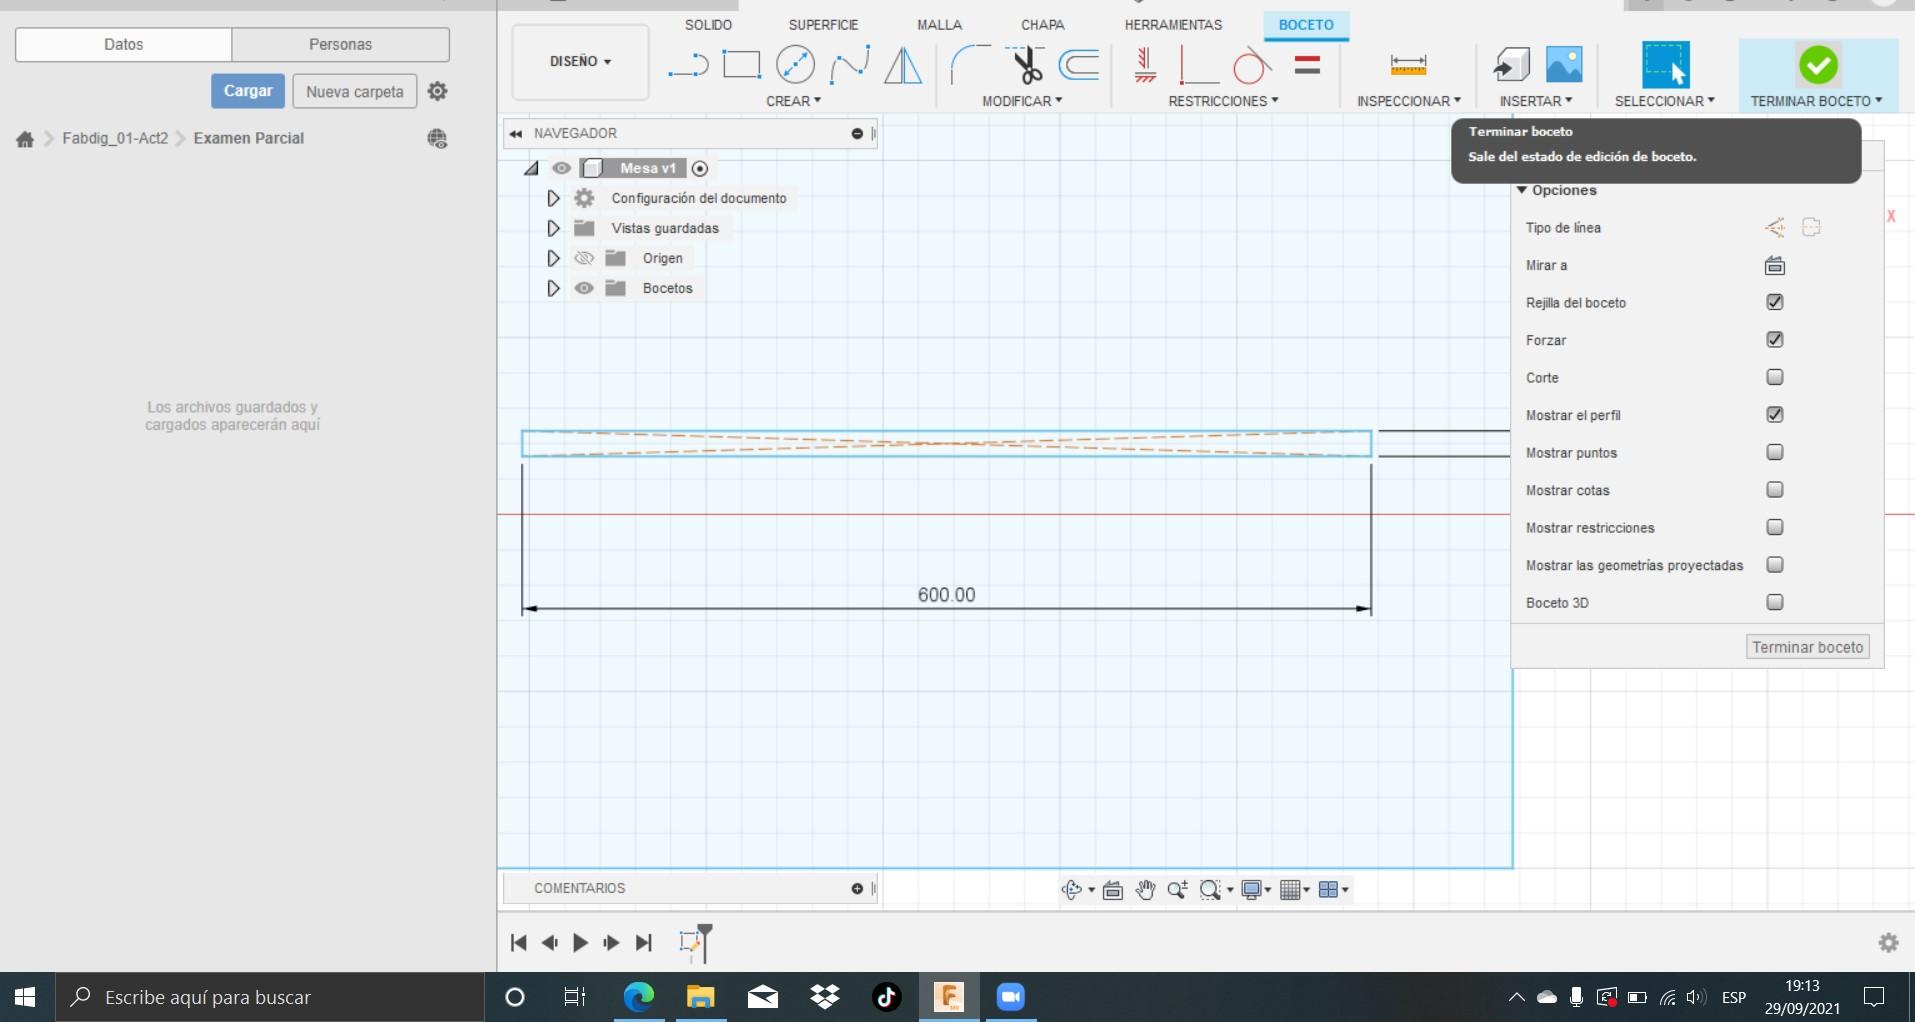The width and height of the screenshot is (1915, 1022).
Task: Open the SELECCIONAR dropdown menu
Action: pos(1665,101)
